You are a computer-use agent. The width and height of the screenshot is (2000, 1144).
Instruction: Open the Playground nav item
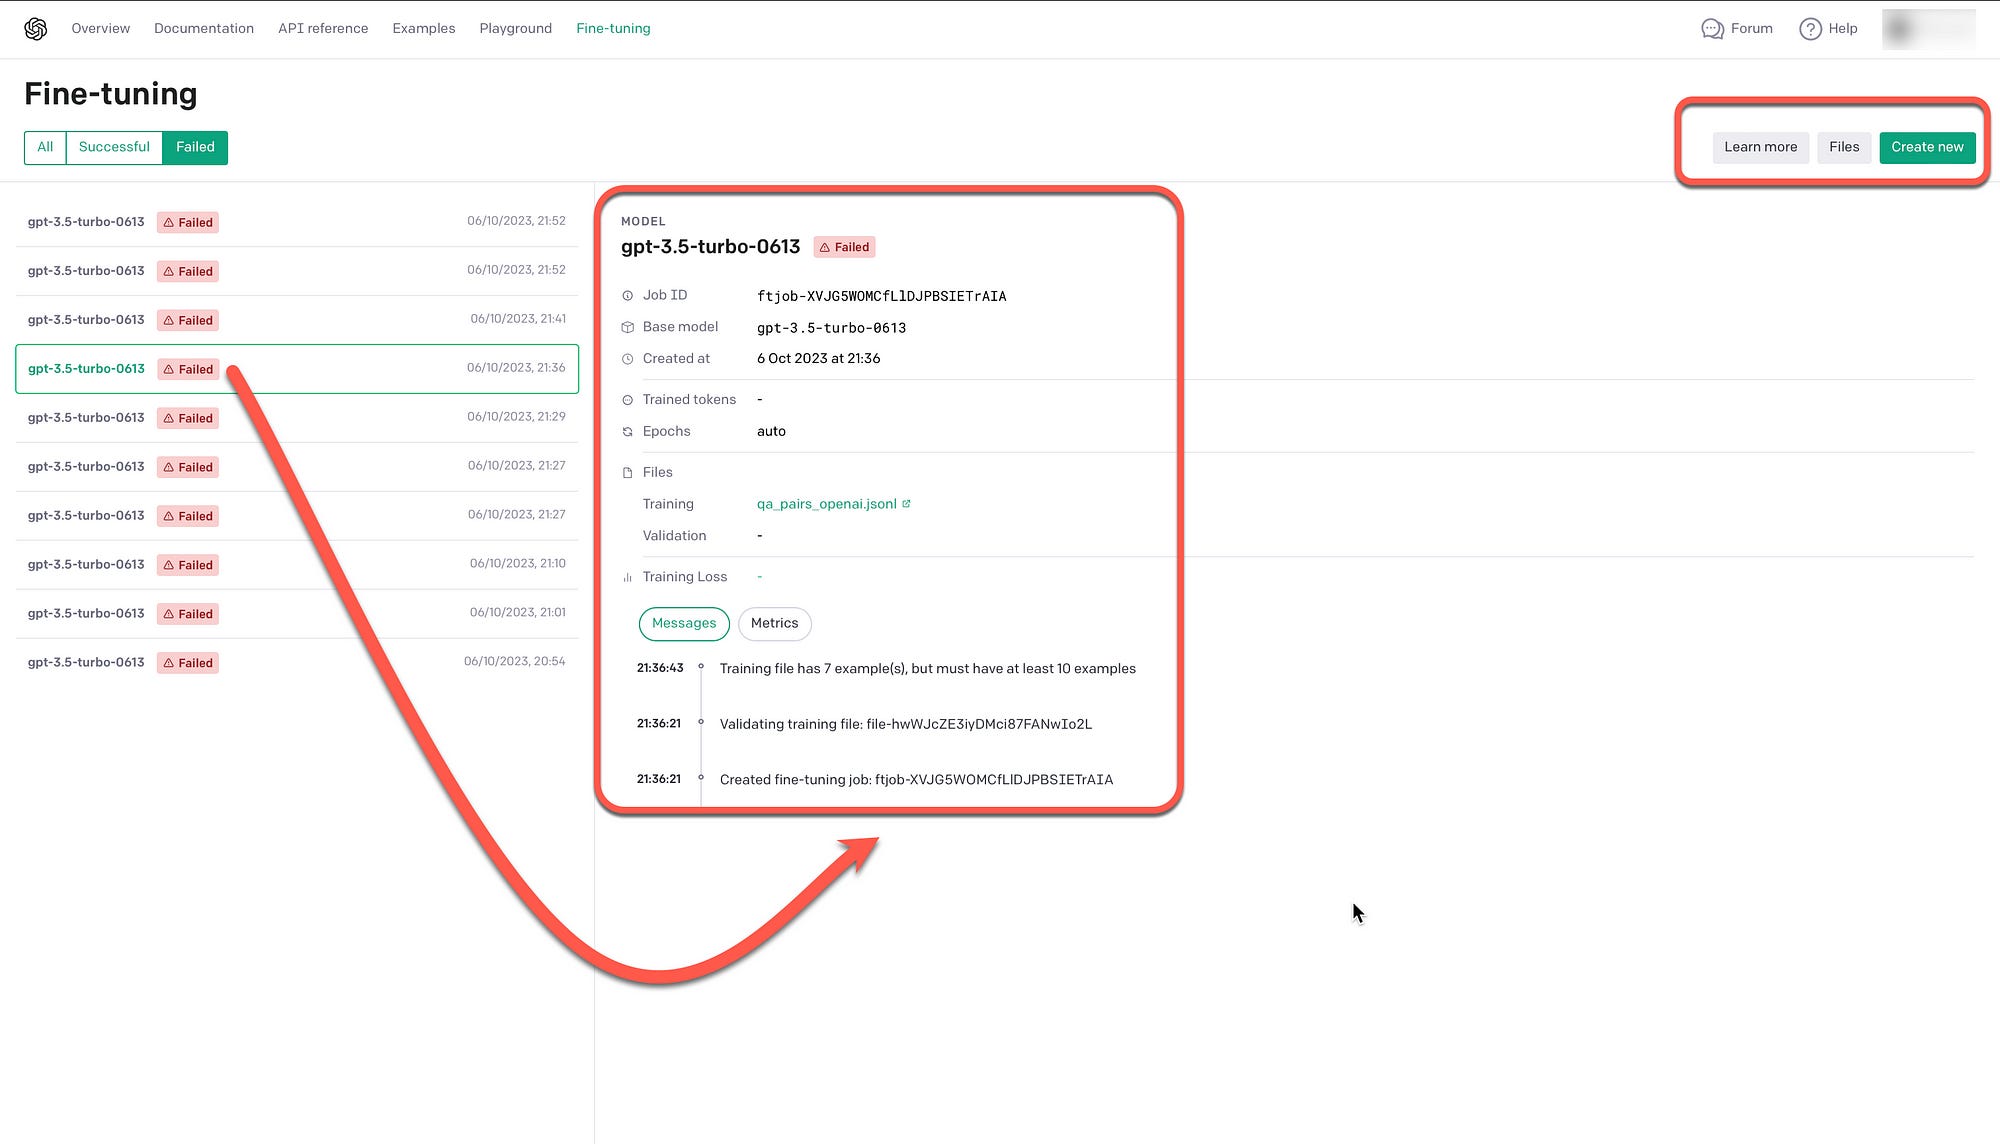point(515,29)
